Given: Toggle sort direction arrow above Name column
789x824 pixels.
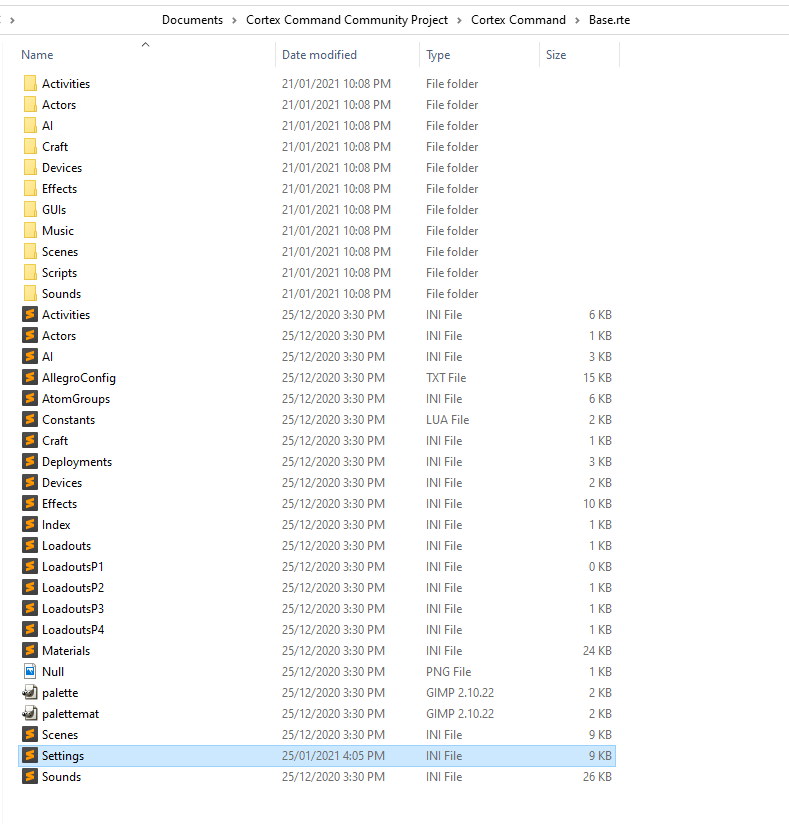Looking at the screenshot, I should [x=146, y=45].
